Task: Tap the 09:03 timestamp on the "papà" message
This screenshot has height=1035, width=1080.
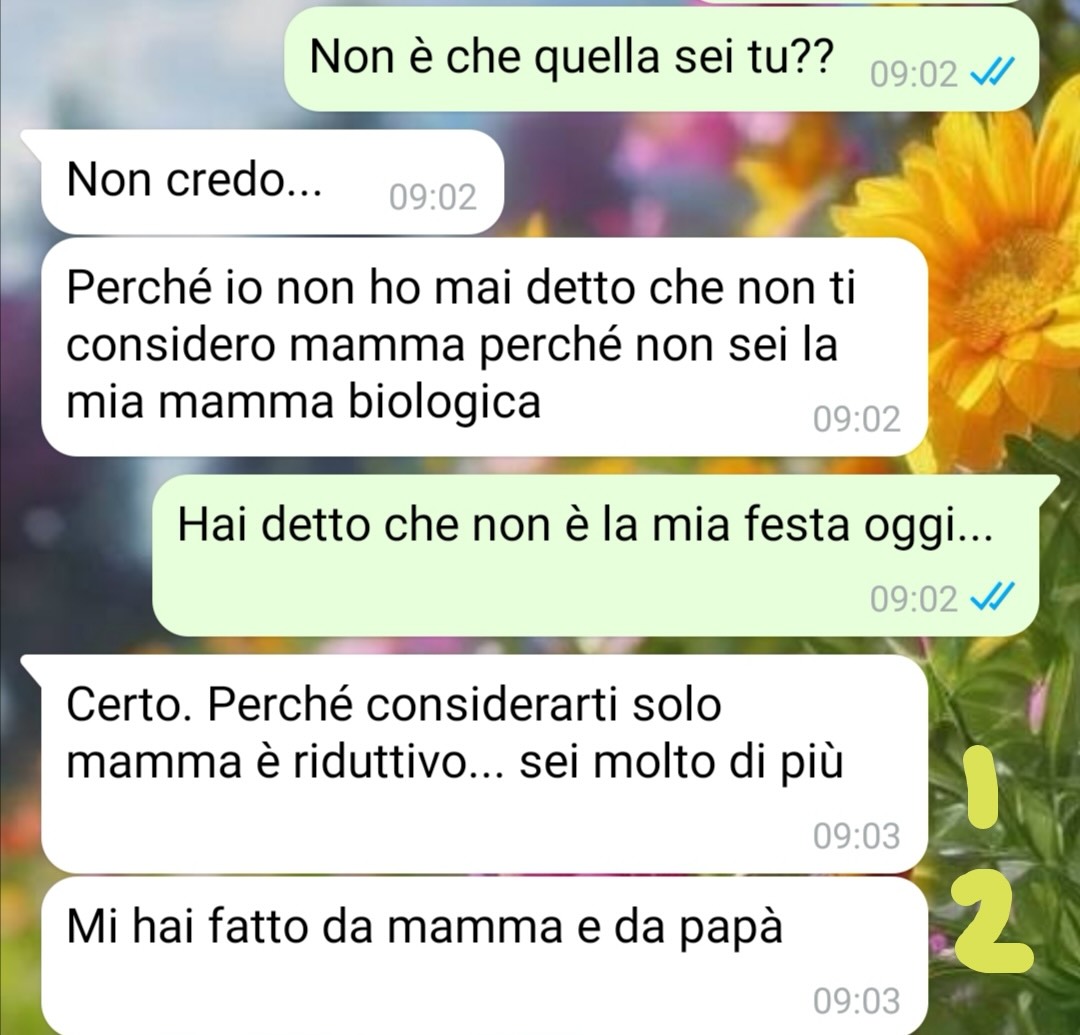Action: (x=856, y=1001)
